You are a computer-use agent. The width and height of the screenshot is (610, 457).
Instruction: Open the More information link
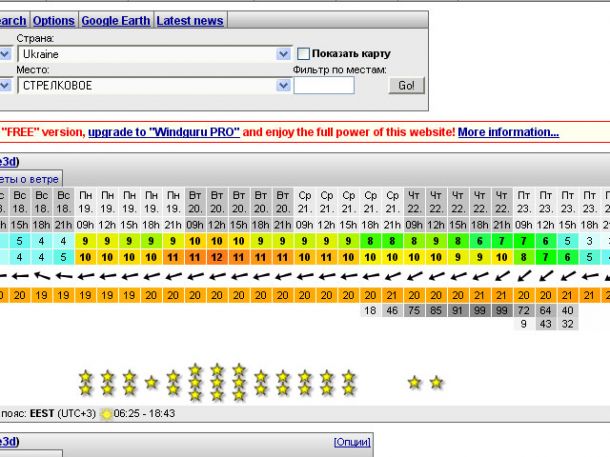tap(508, 132)
